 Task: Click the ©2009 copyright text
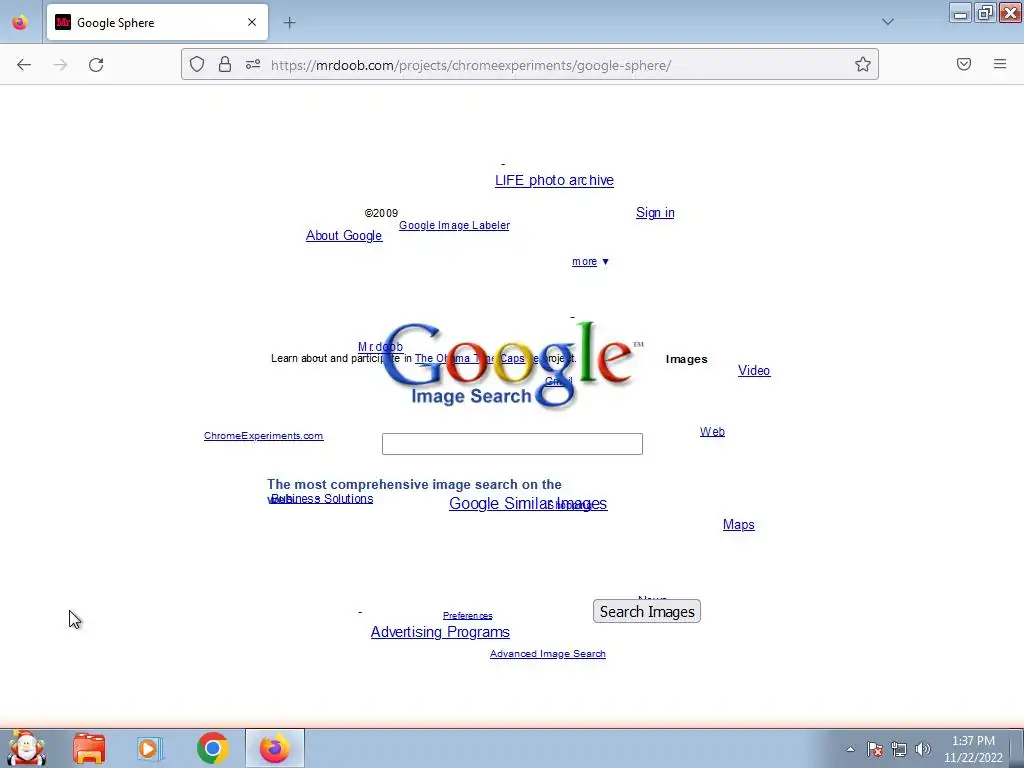tap(381, 213)
